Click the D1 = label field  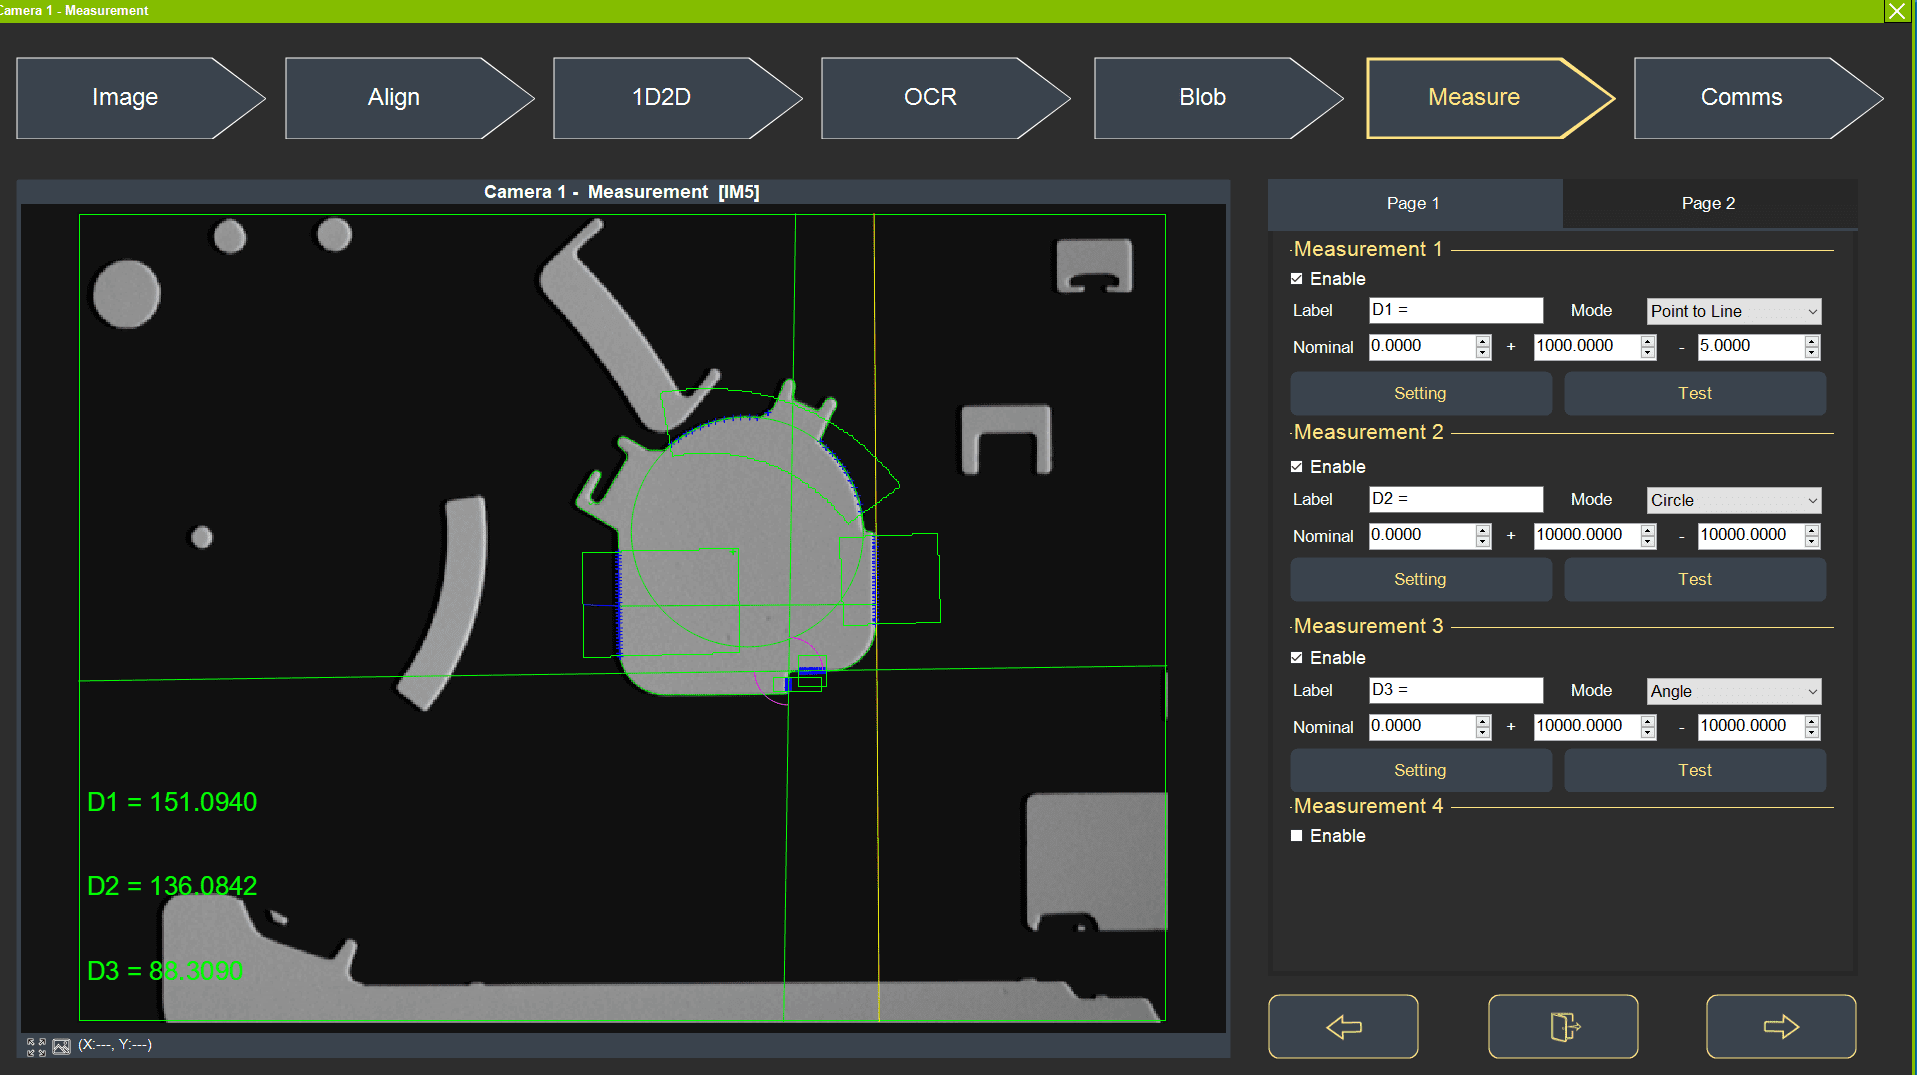pos(1456,311)
